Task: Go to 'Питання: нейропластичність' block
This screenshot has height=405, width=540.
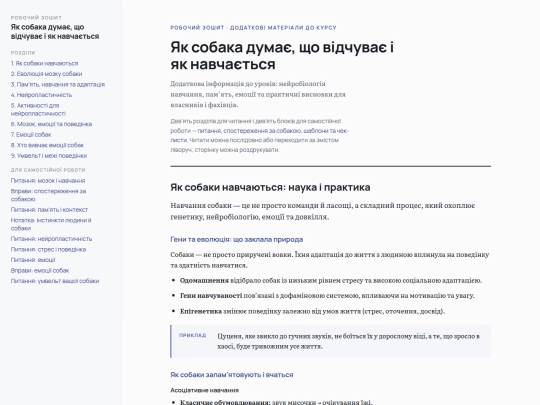Action: coord(51,239)
